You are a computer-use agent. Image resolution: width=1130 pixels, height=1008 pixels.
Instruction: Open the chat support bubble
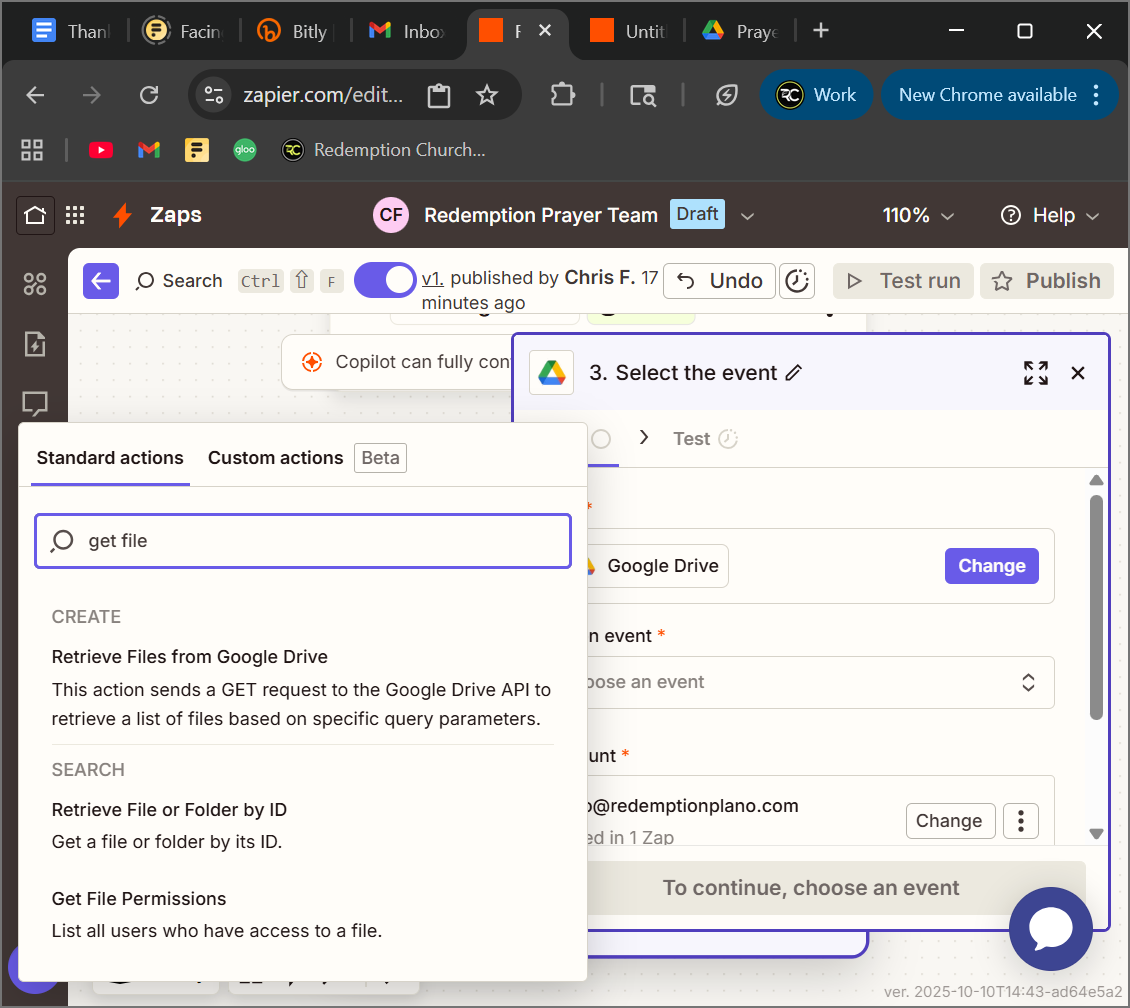1050,929
